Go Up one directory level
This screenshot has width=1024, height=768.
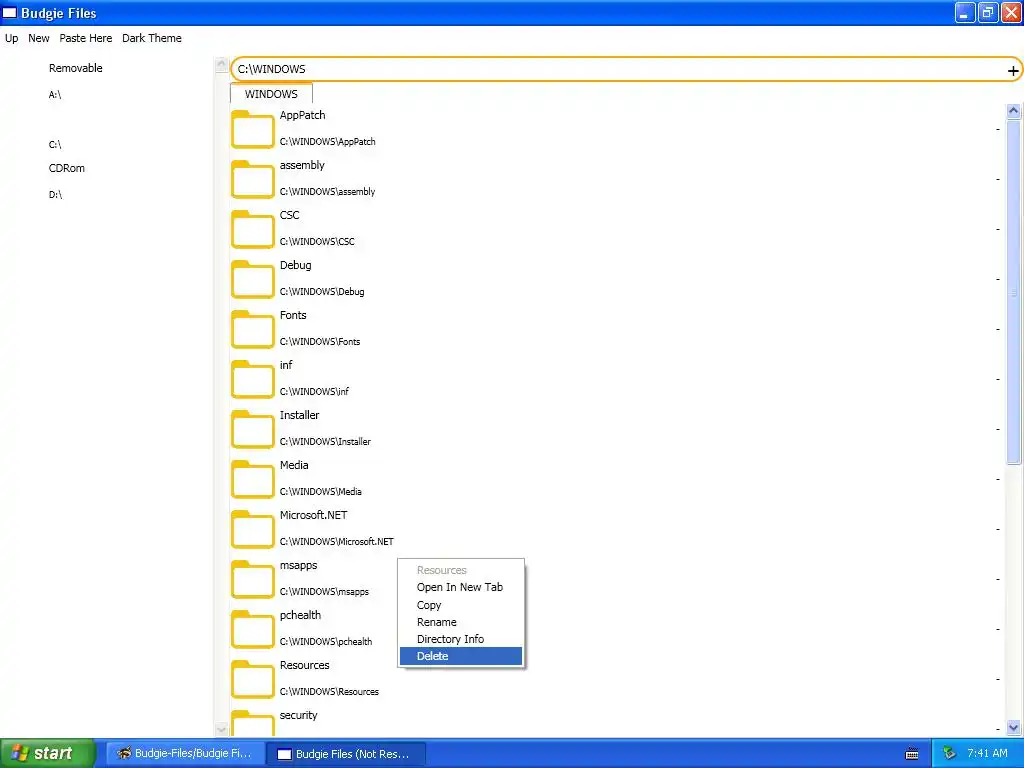pos(12,38)
